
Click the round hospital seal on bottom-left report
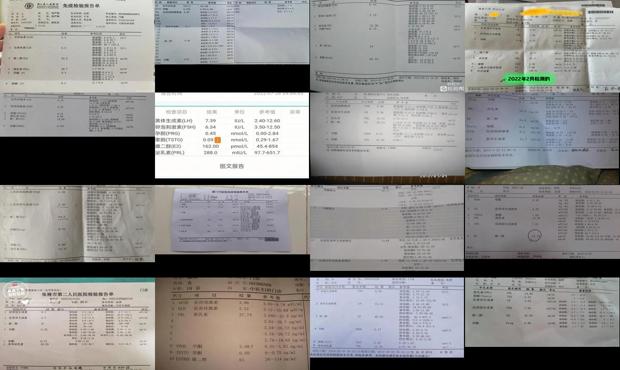(x=14, y=292)
